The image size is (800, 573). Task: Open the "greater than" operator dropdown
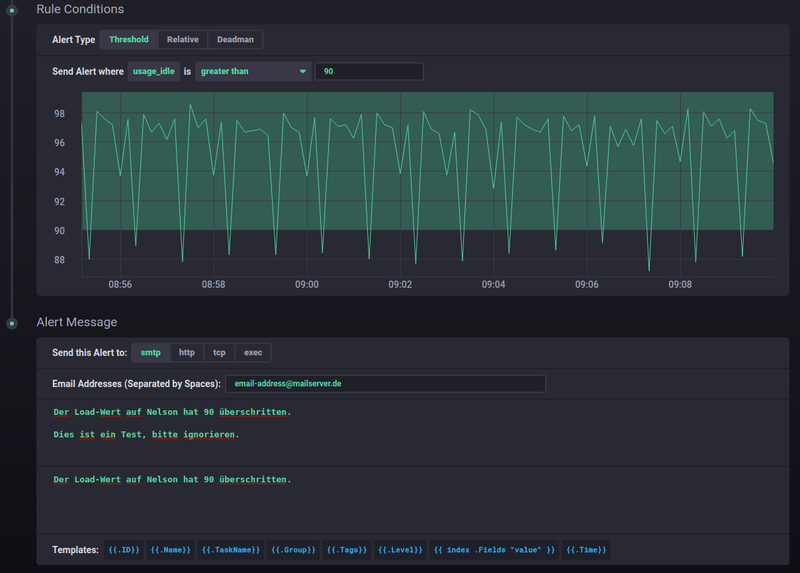pyautogui.click(x=253, y=72)
